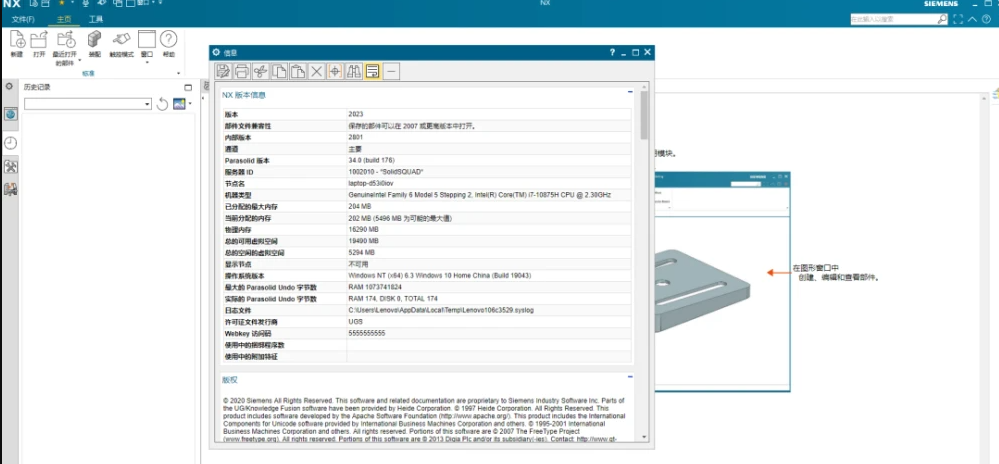The image size is (999, 464).
Task: Click the command search input field
Action: pyautogui.click(x=890, y=18)
